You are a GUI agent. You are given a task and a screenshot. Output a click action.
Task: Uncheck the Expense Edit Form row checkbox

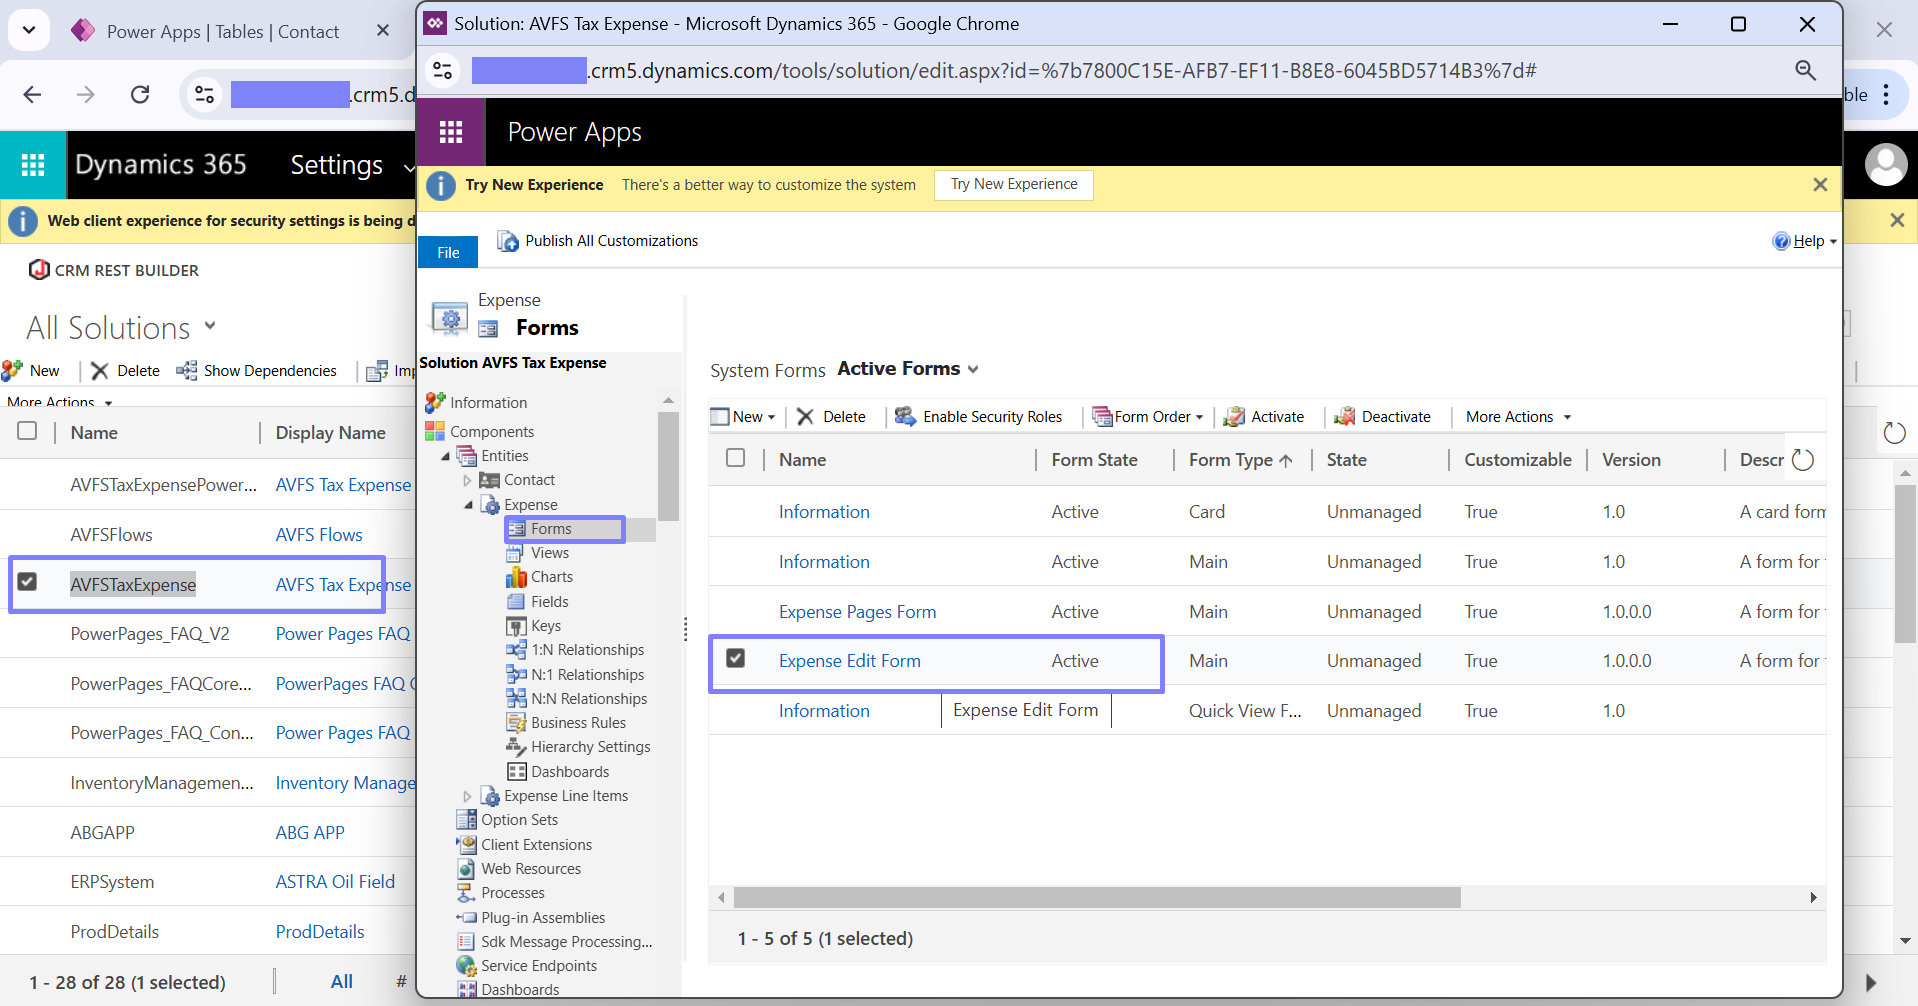(x=735, y=658)
